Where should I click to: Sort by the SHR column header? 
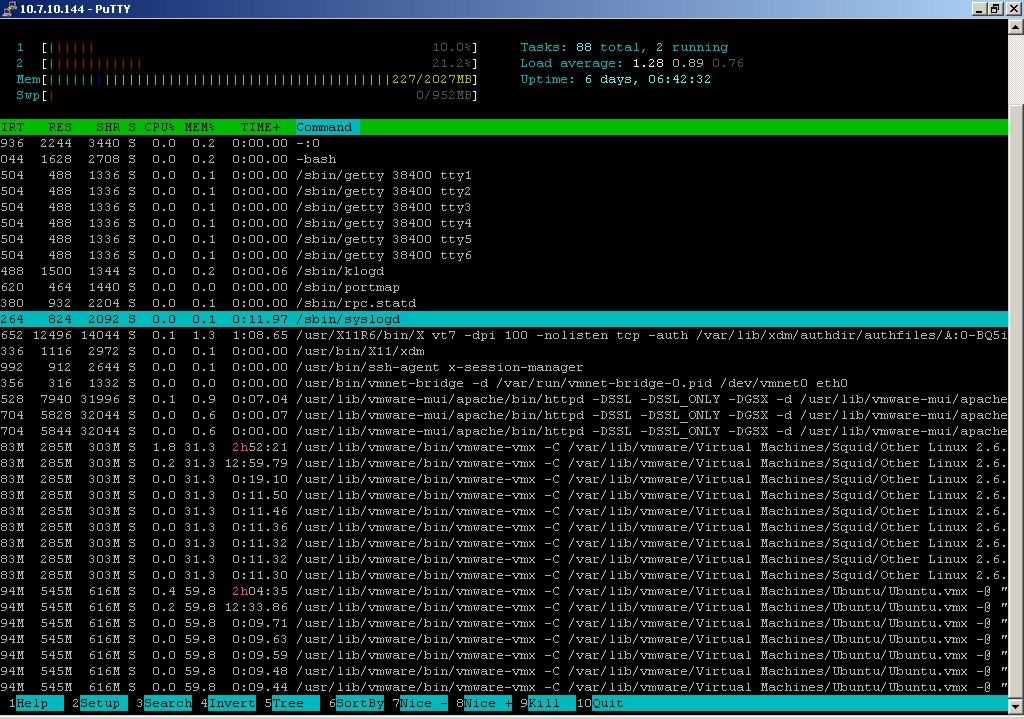click(108, 127)
